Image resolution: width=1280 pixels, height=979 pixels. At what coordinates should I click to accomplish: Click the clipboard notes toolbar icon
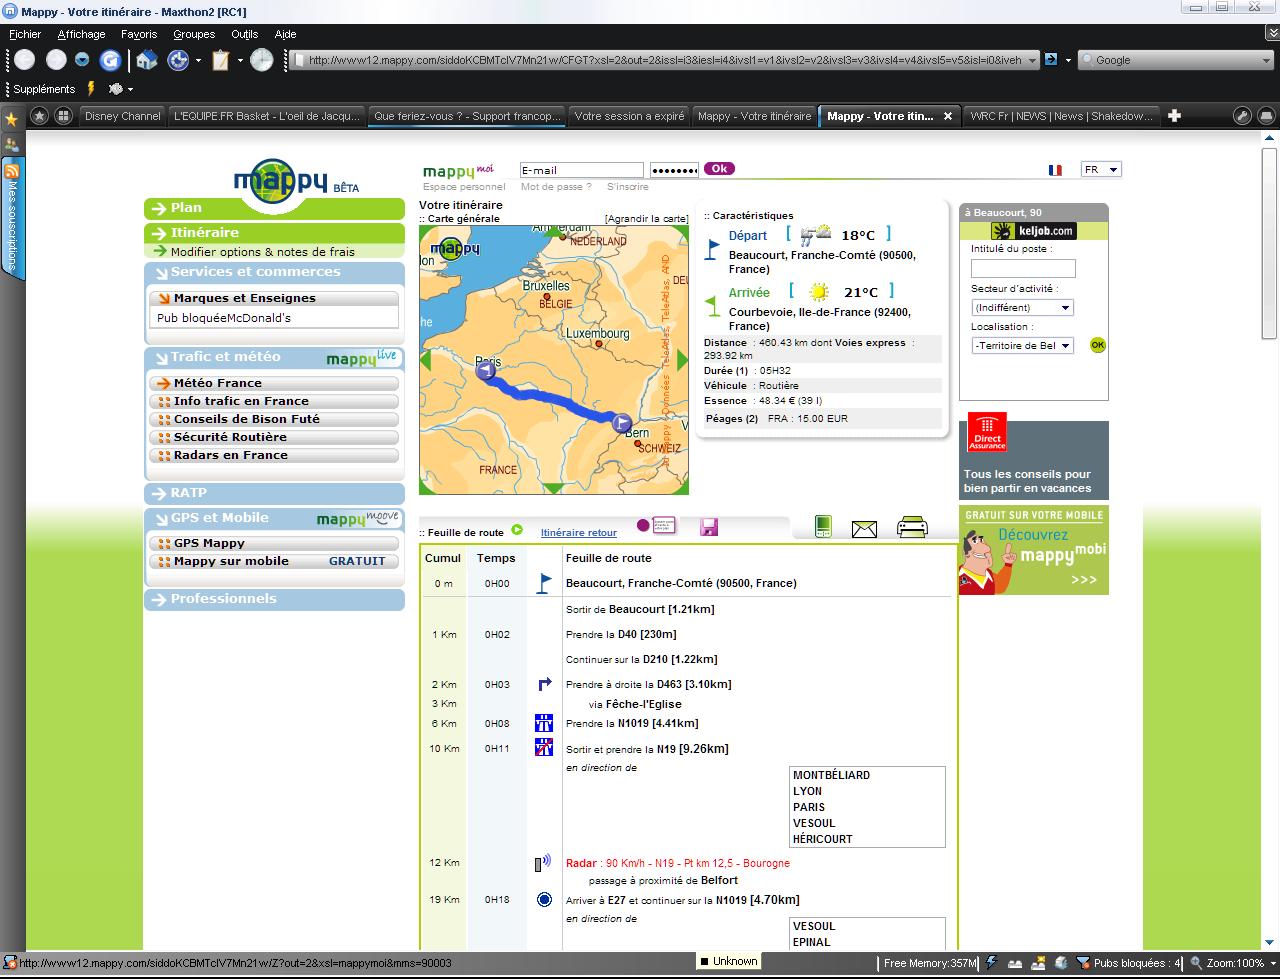pos(220,60)
